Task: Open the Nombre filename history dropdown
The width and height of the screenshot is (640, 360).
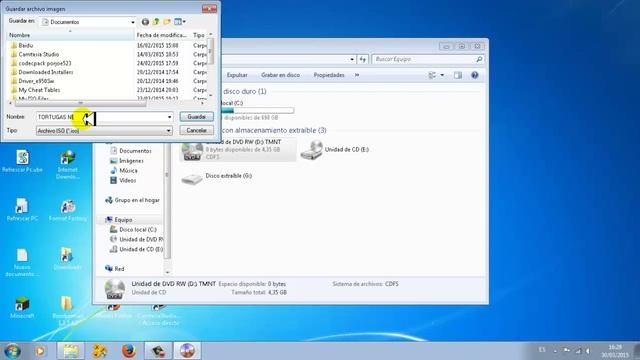Action: tap(169, 117)
